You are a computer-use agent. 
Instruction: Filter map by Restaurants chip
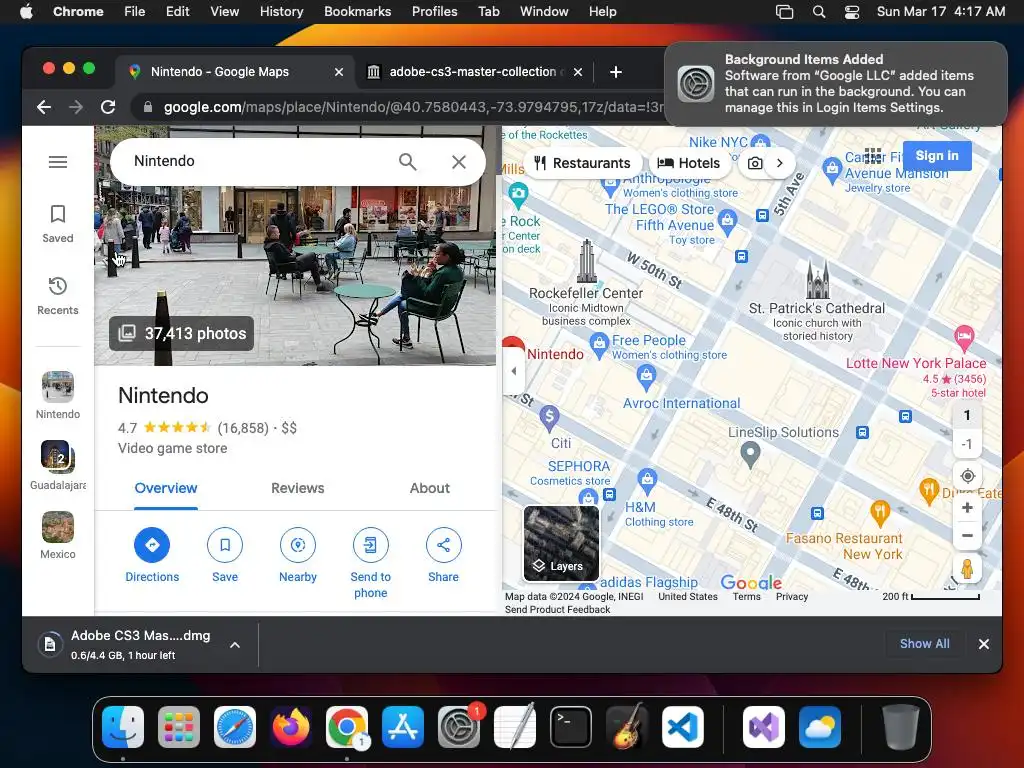(x=582, y=163)
